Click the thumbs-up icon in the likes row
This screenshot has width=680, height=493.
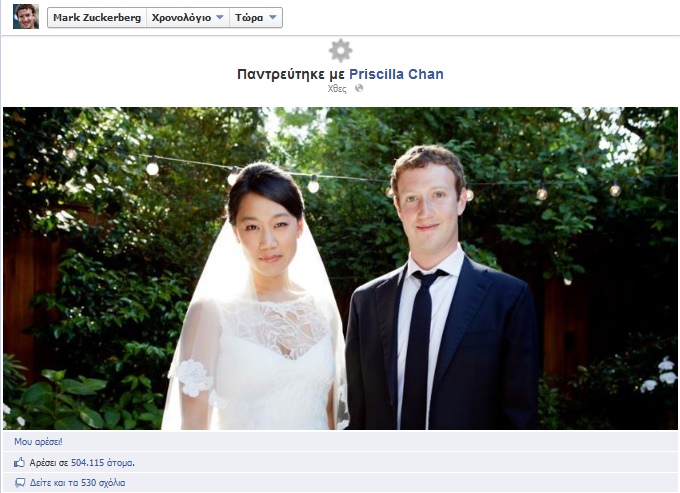click(19, 463)
